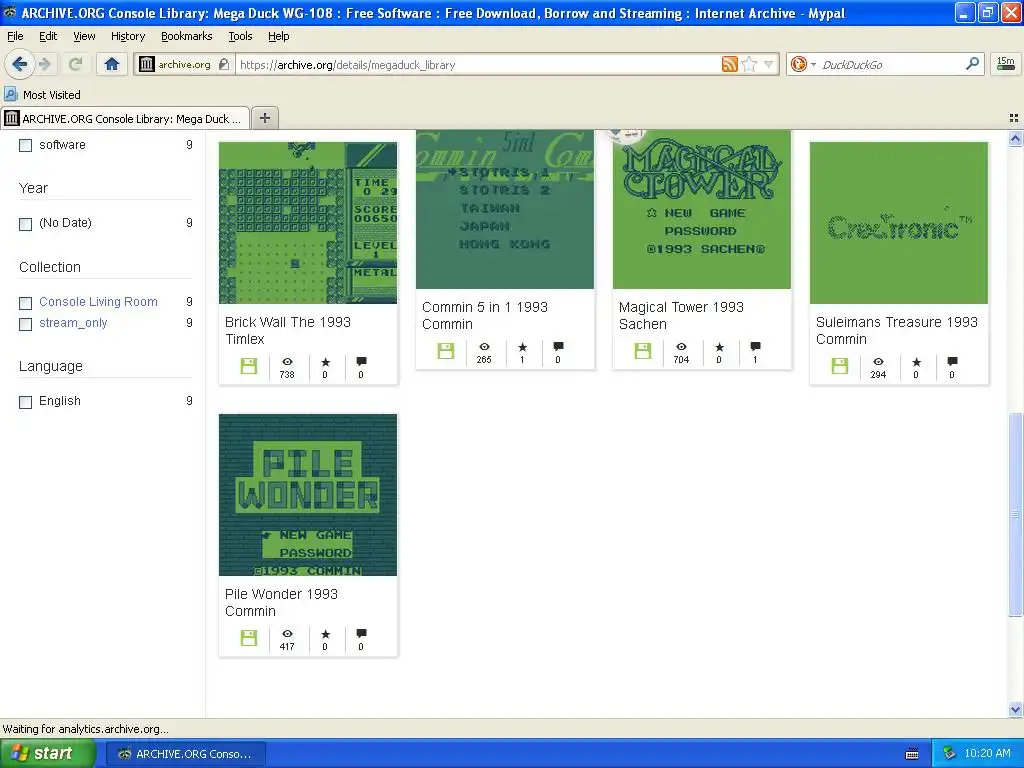1024x768 pixels.
Task: Click reviews comment icon on Pile Wonder
Action: click(x=361, y=633)
